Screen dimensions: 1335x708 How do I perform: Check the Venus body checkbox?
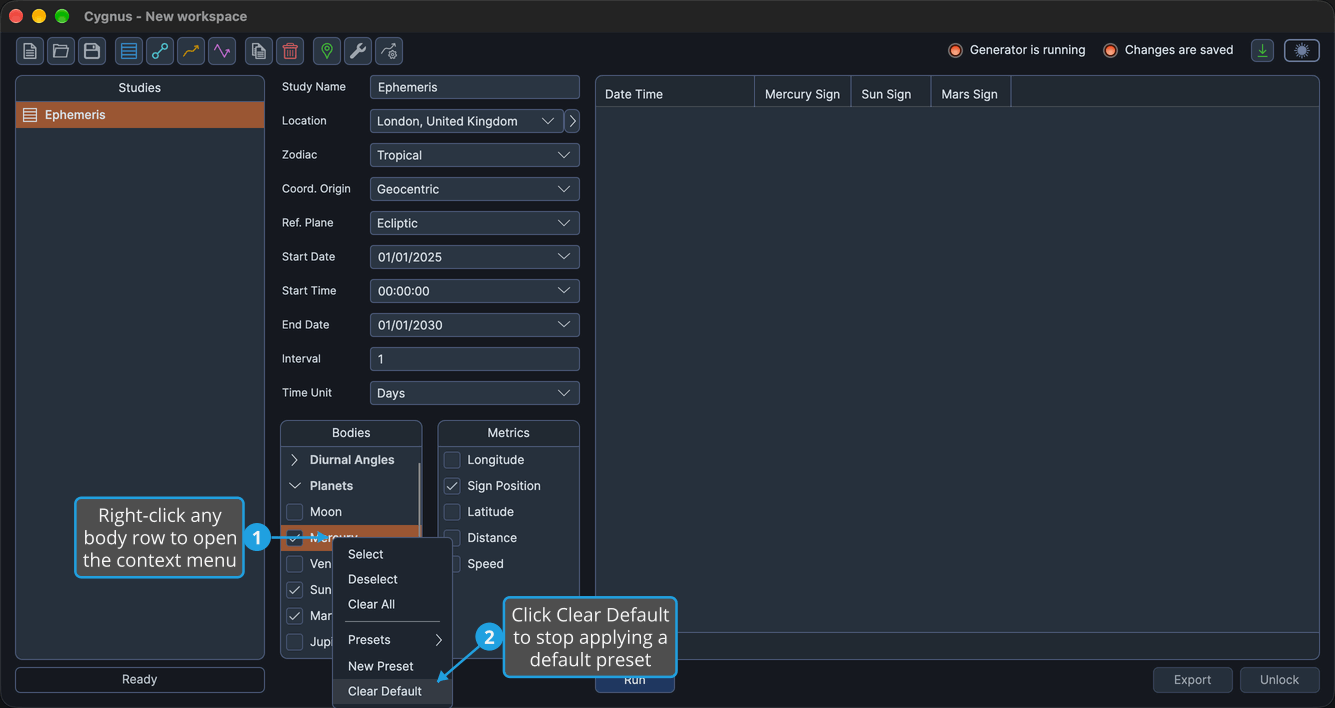(x=295, y=564)
